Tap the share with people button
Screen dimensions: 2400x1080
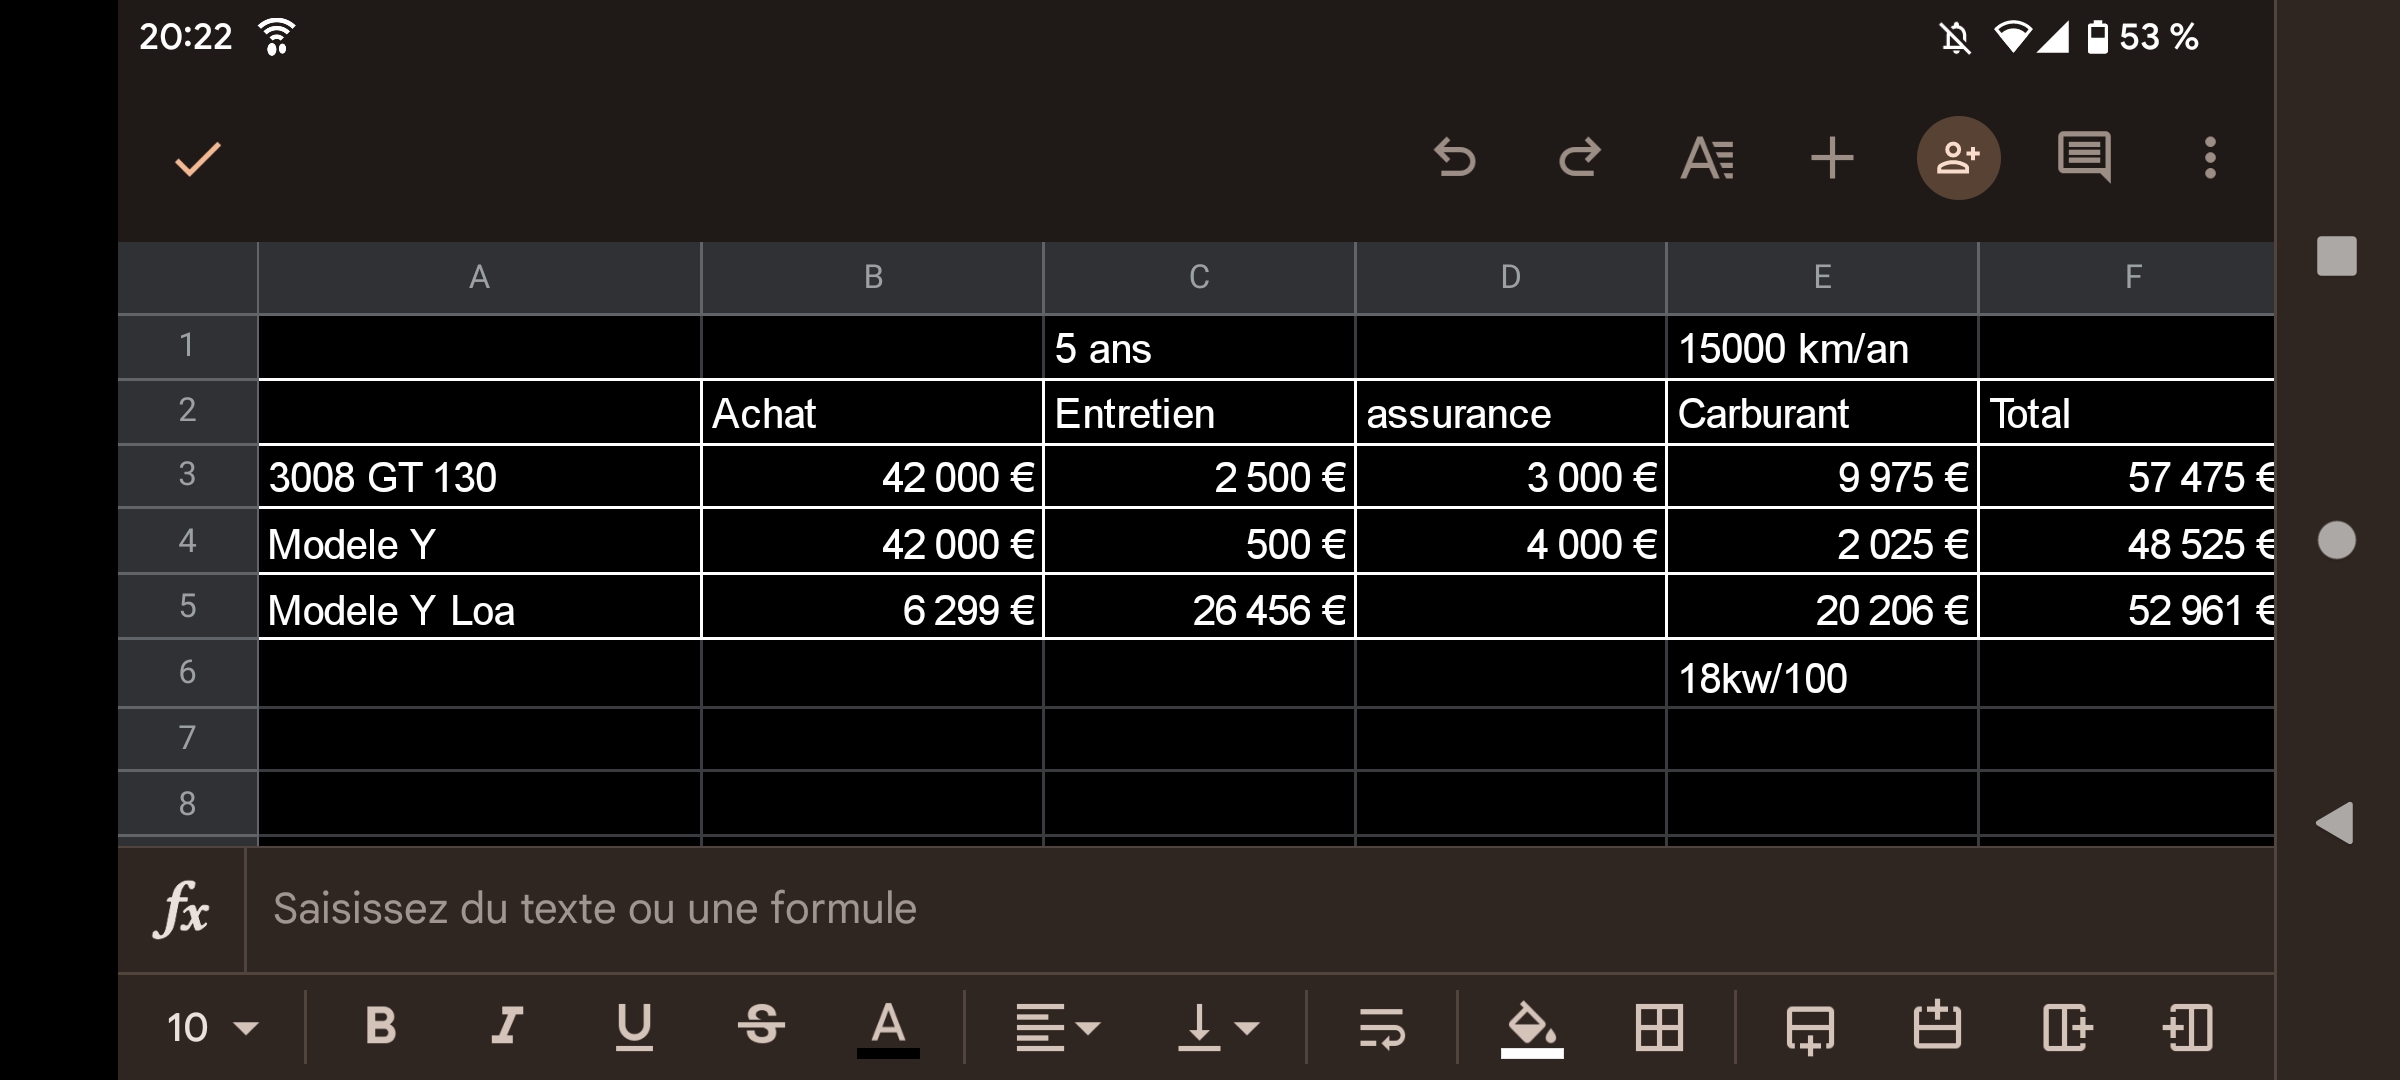[1958, 158]
